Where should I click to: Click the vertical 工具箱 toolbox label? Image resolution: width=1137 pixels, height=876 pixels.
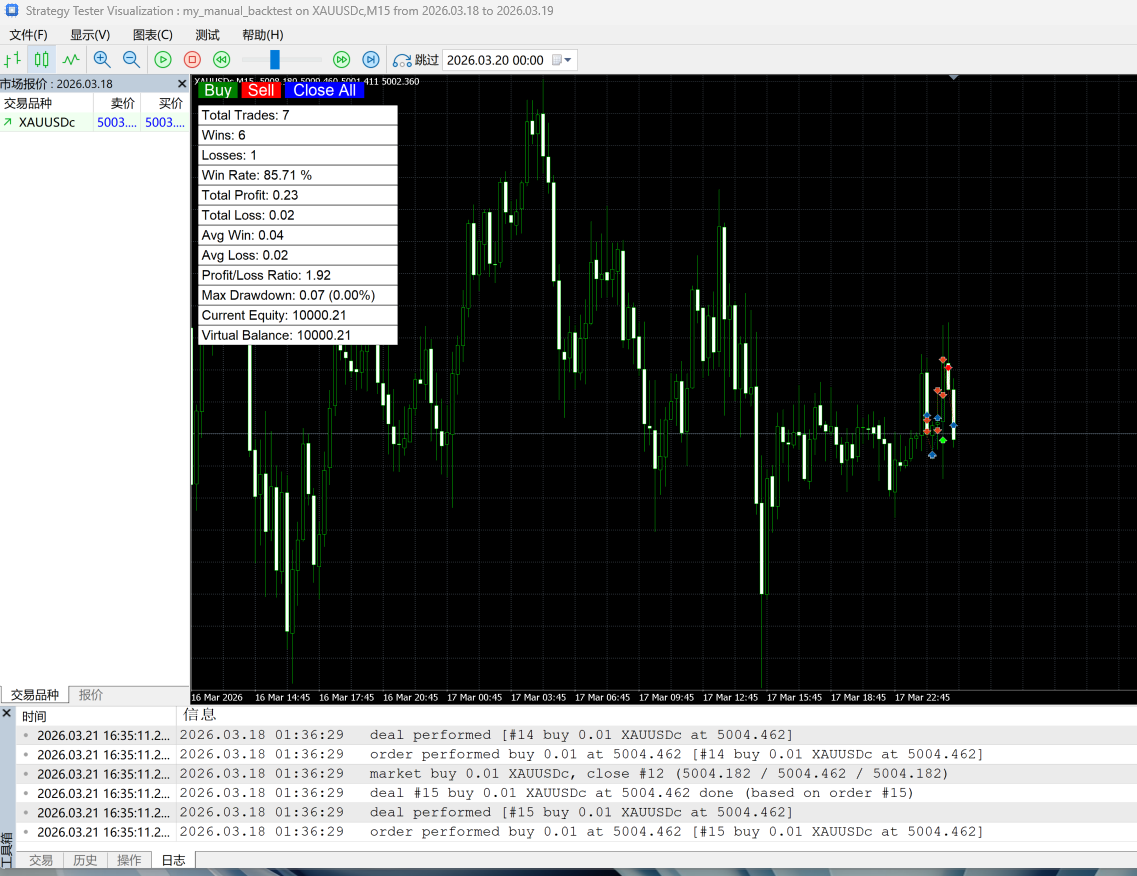(7, 849)
